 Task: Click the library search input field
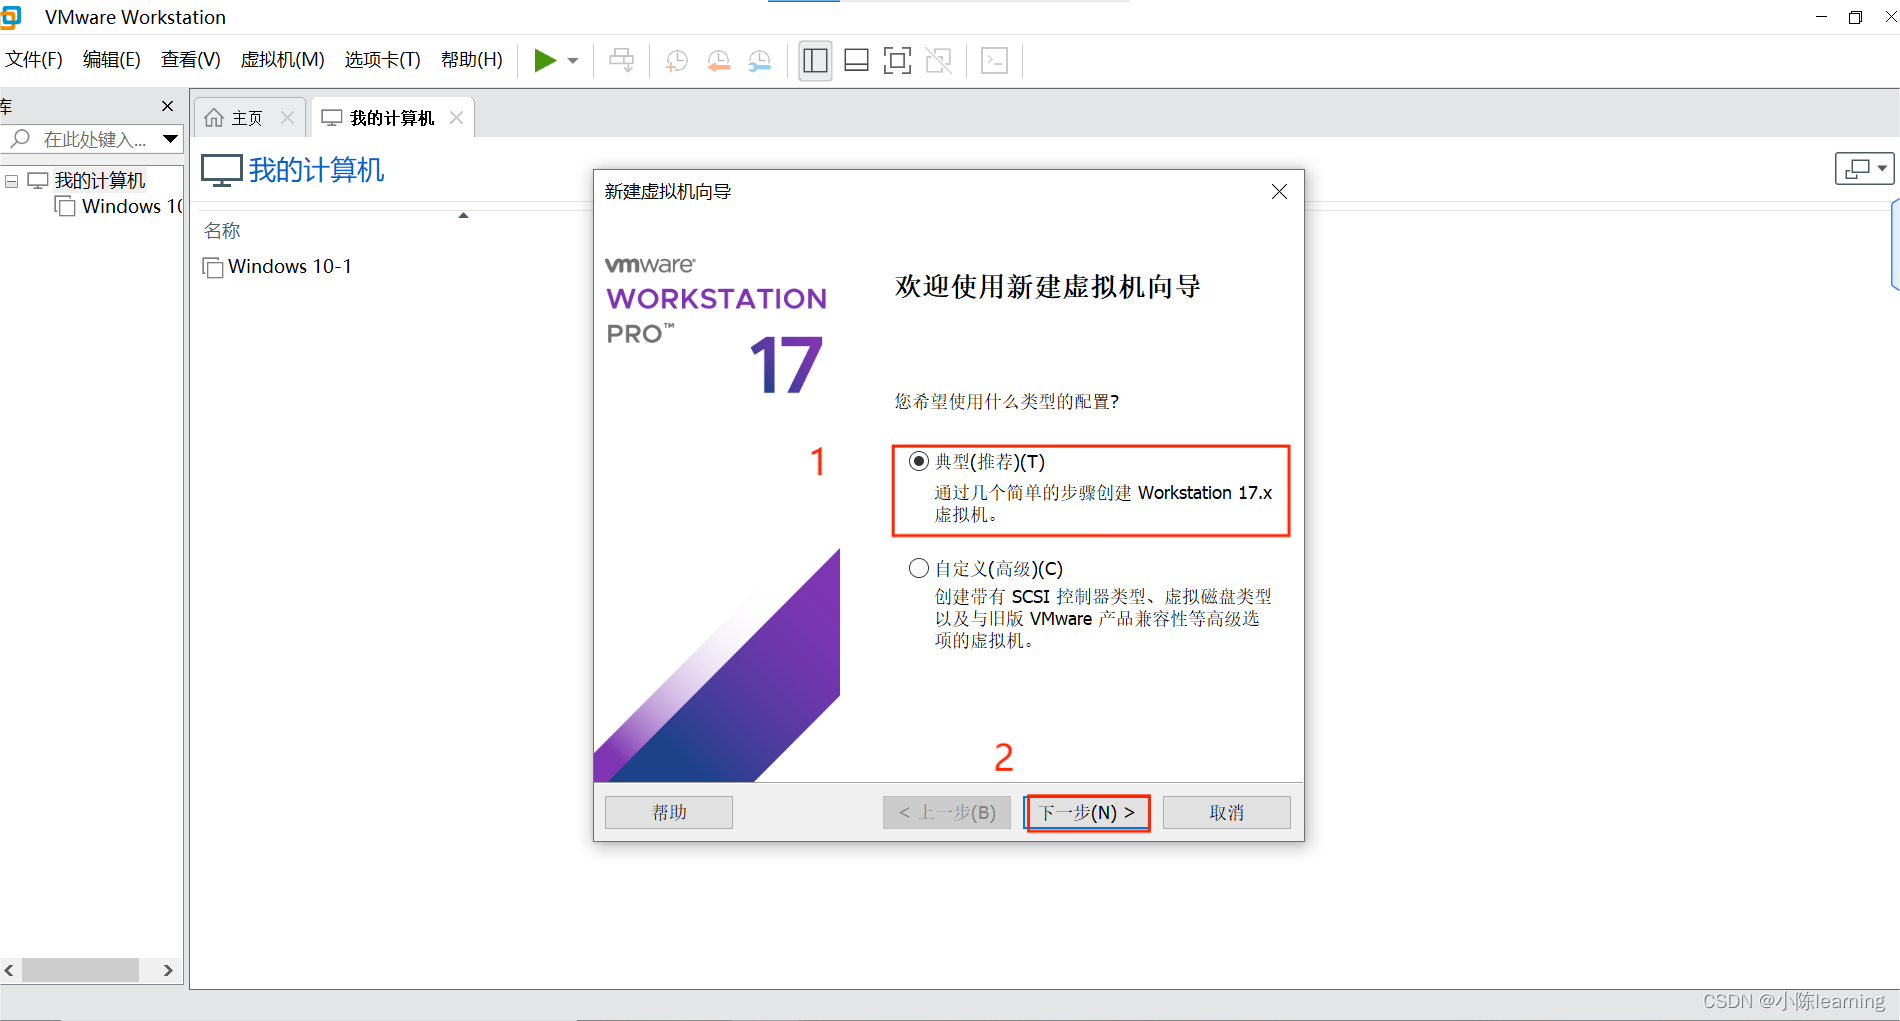point(80,139)
